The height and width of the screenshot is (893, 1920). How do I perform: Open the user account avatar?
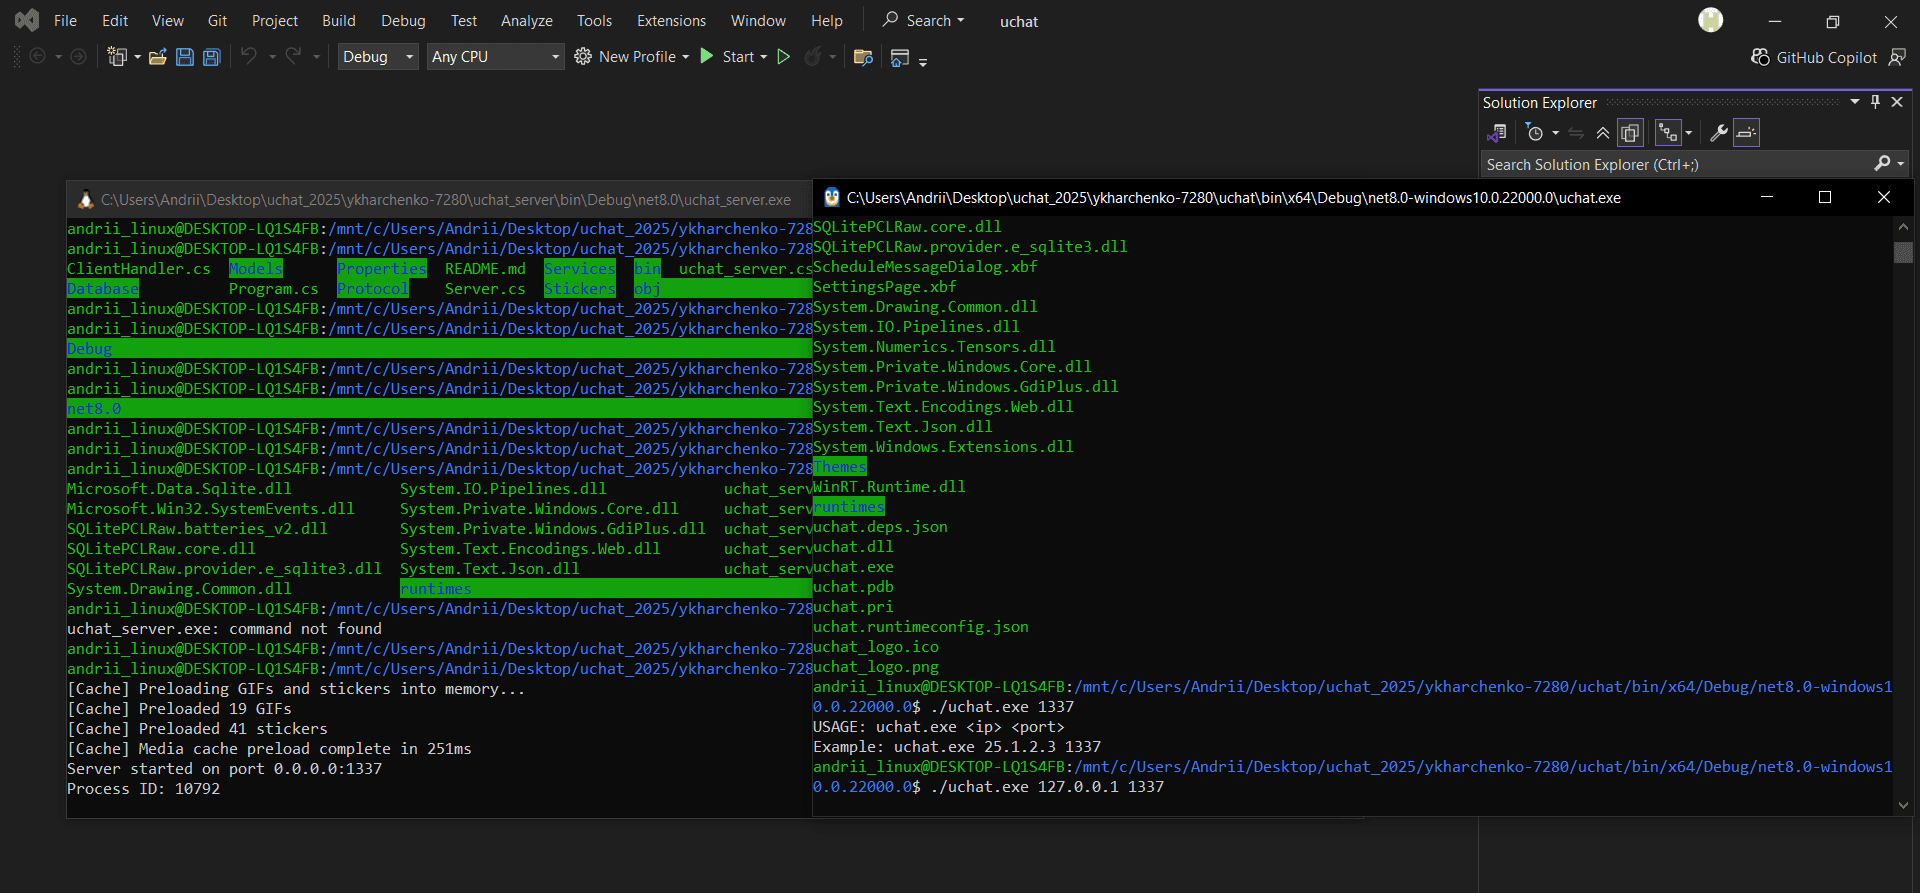[x=1711, y=20]
